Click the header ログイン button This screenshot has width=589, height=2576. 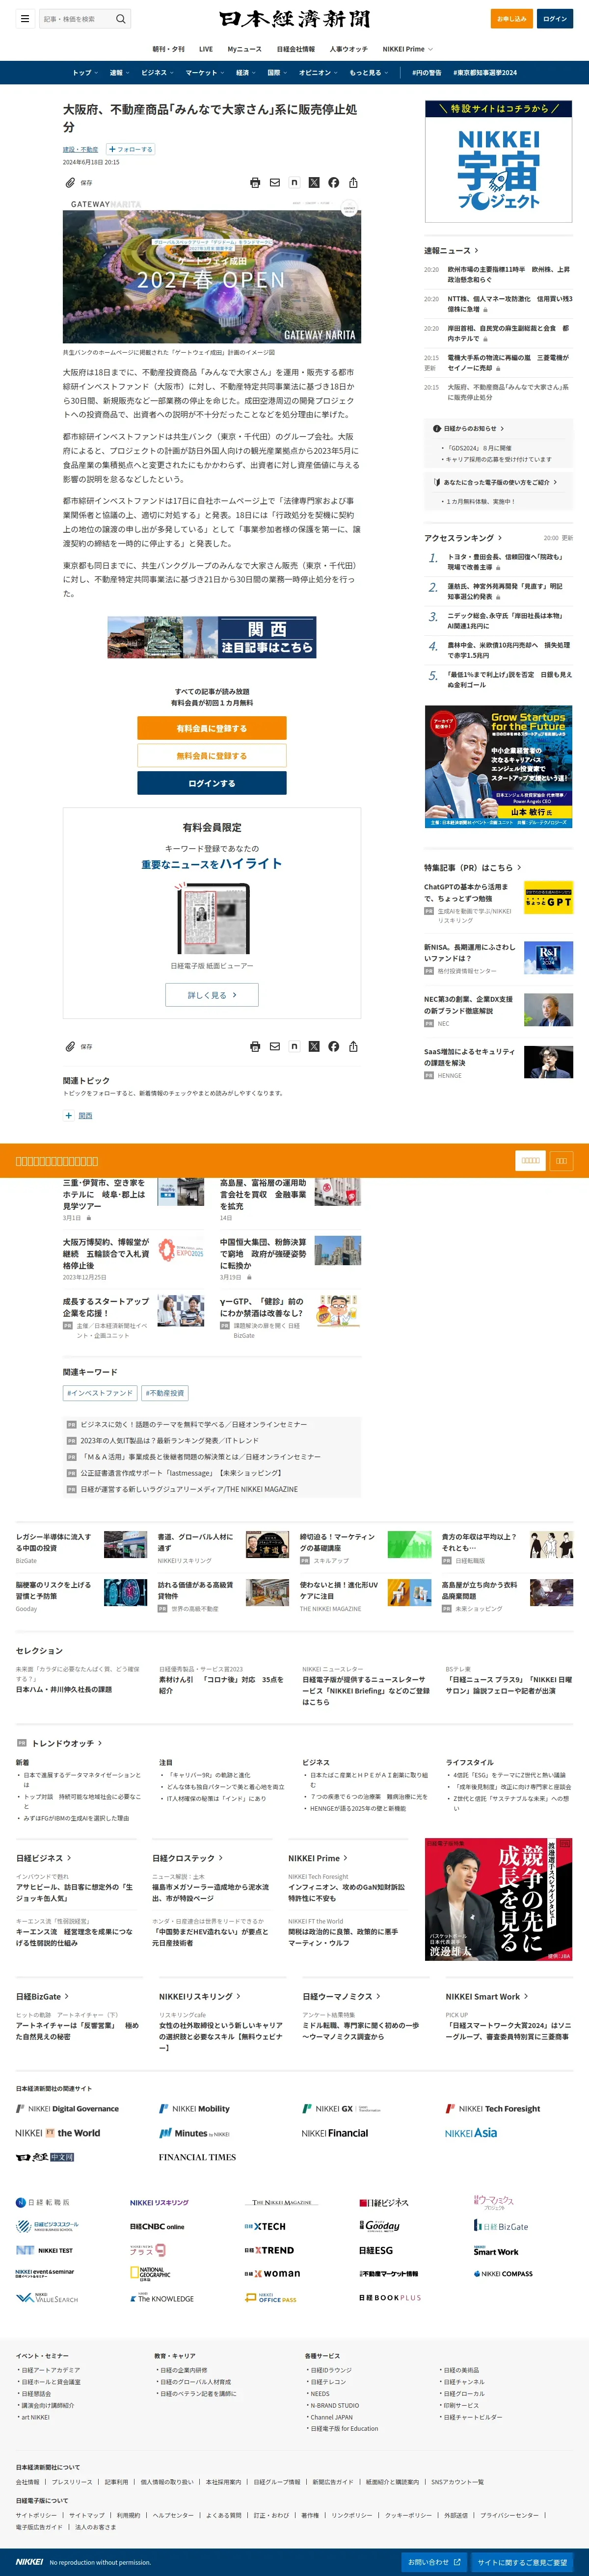click(555, 18)
